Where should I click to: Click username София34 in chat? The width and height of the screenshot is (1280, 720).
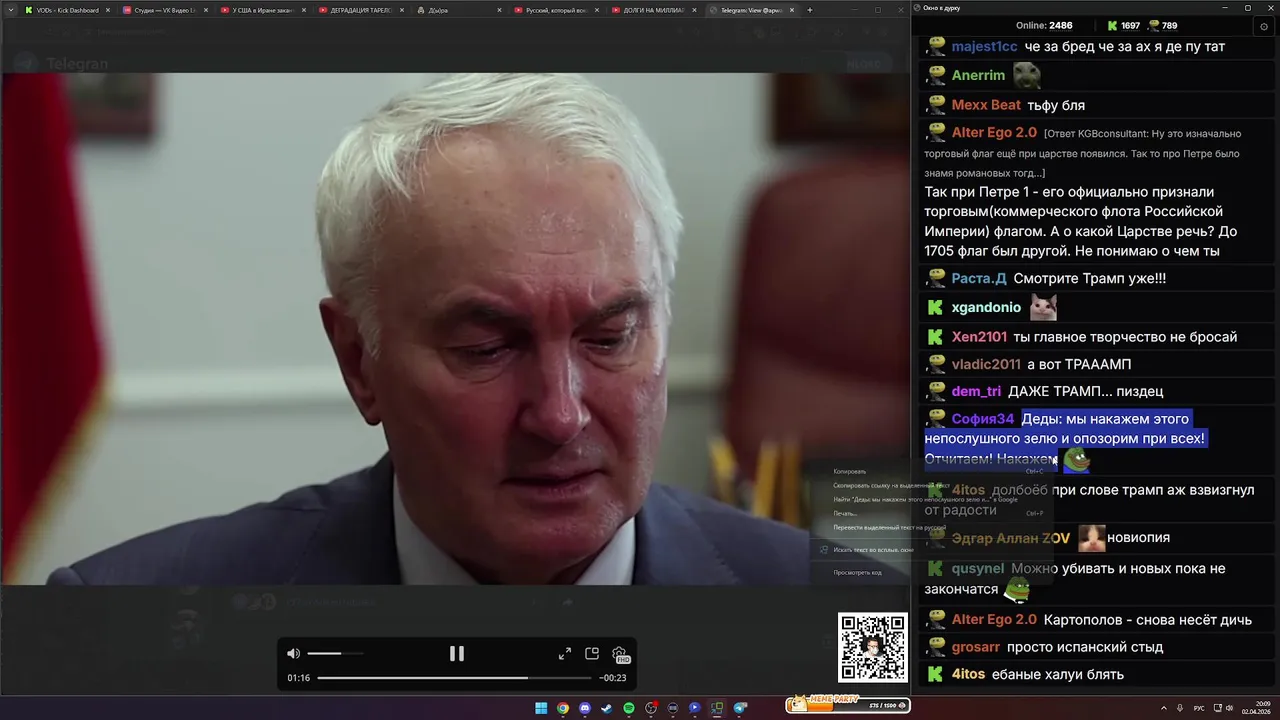coord(983,419)
